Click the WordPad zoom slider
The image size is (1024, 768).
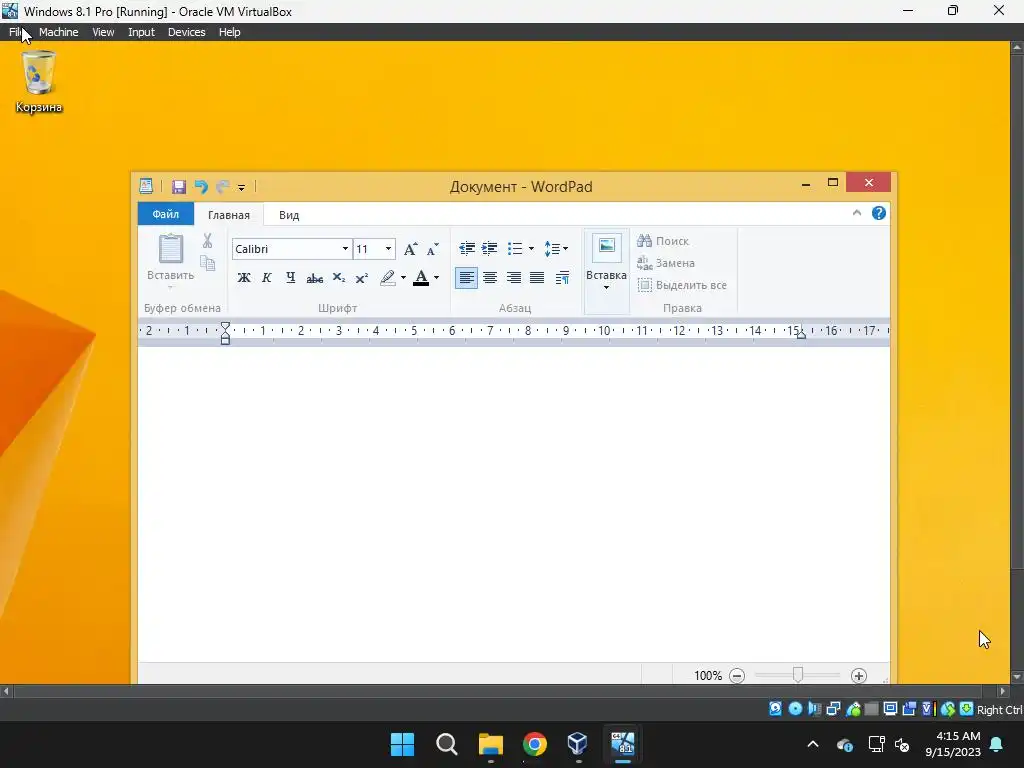tap(797, 675)
